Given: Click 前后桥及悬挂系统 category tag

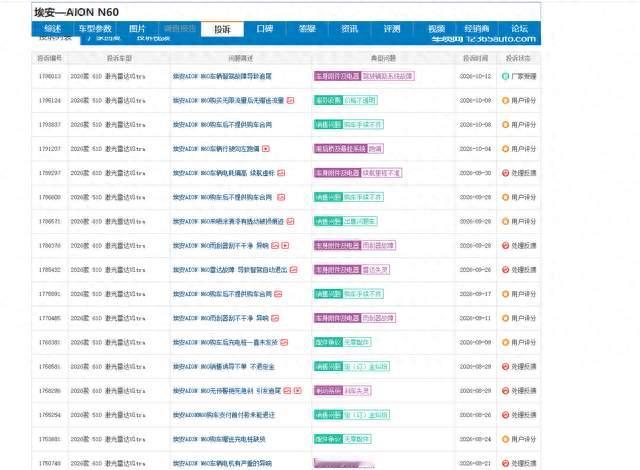Looking at the screenshot, I should click(340, 149).
